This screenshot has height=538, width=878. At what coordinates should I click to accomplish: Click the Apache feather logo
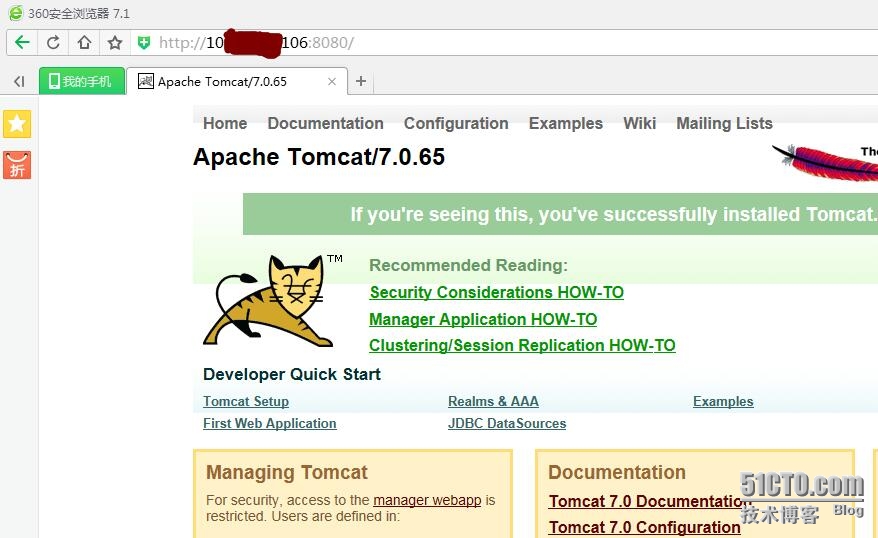tap(824, 163)
